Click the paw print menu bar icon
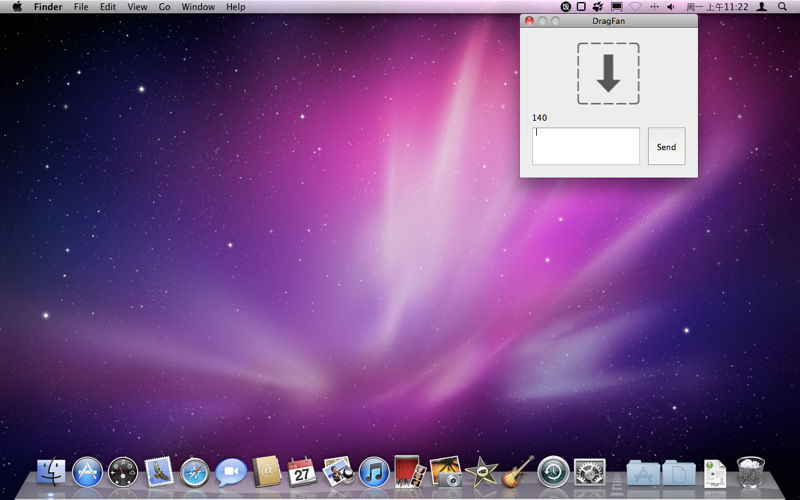The height and width of the screenshot is (500, 800). point(598,7)
